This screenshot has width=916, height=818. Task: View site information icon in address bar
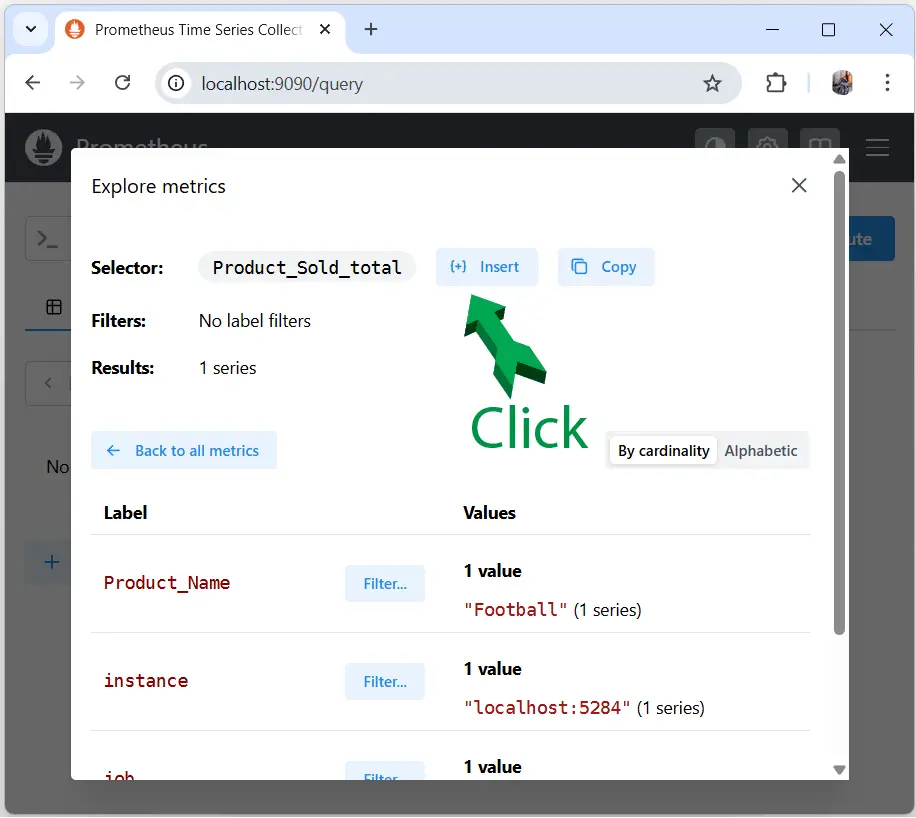(177, 84)
